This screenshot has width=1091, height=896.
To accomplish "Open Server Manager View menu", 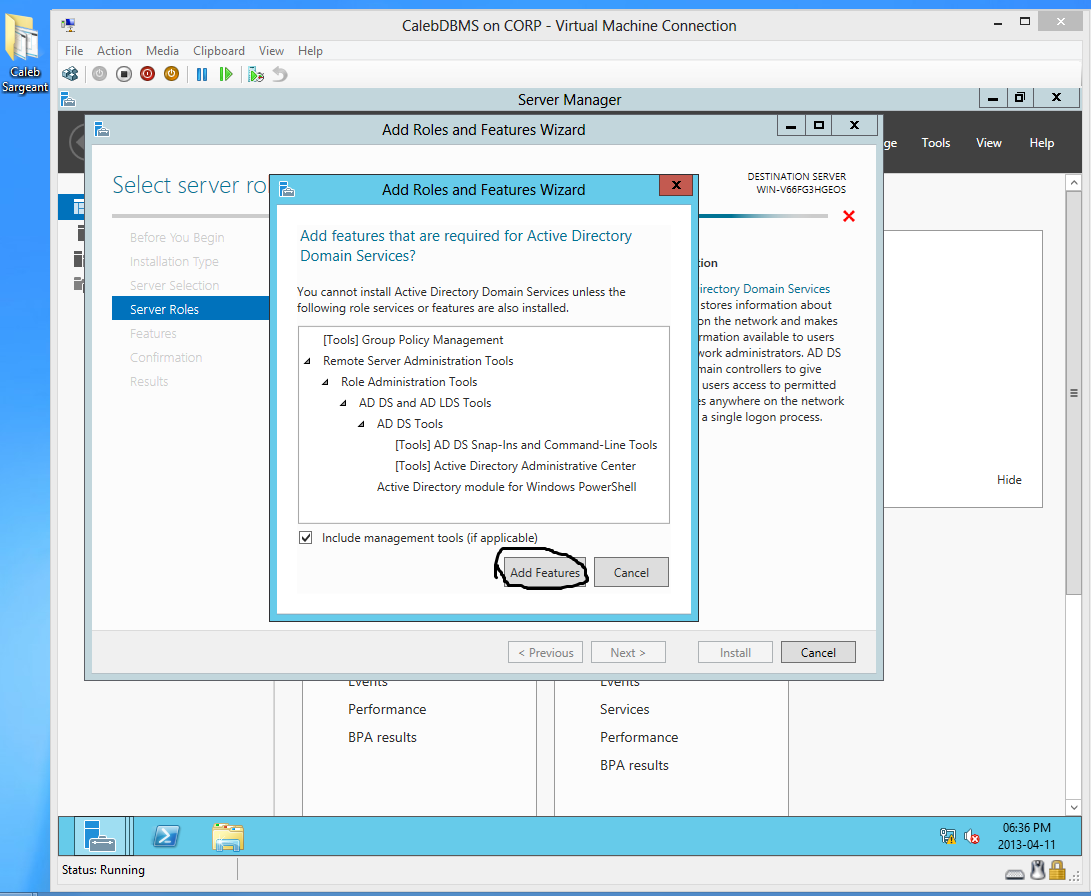I will coord(989,143).
